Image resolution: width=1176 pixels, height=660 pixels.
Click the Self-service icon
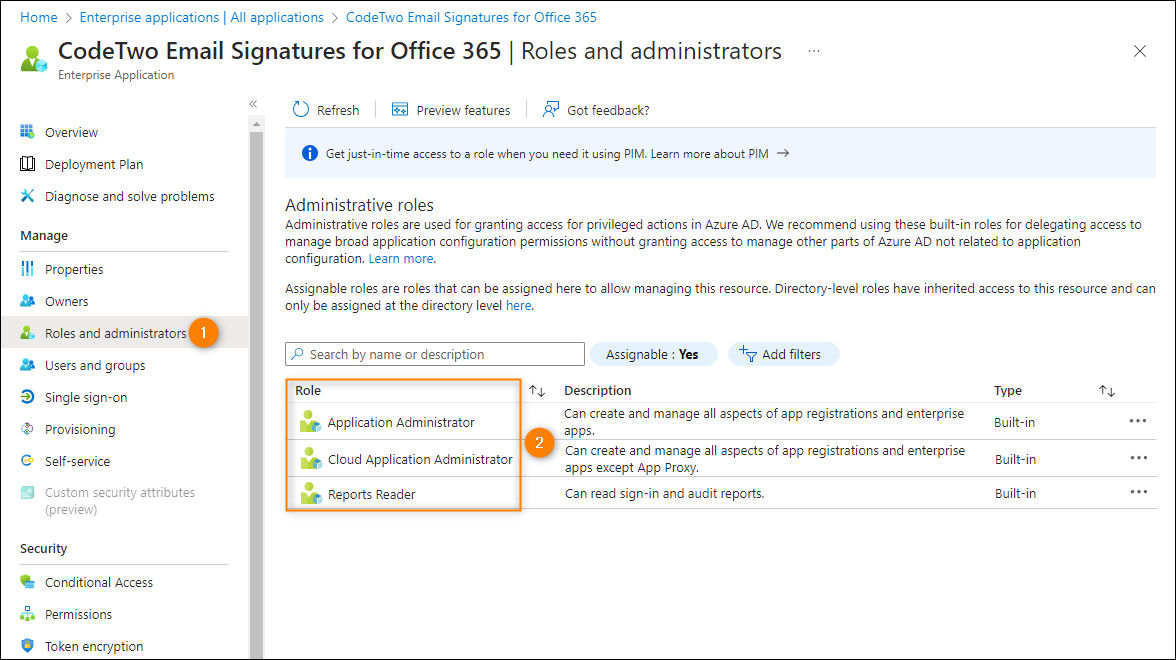27,460
